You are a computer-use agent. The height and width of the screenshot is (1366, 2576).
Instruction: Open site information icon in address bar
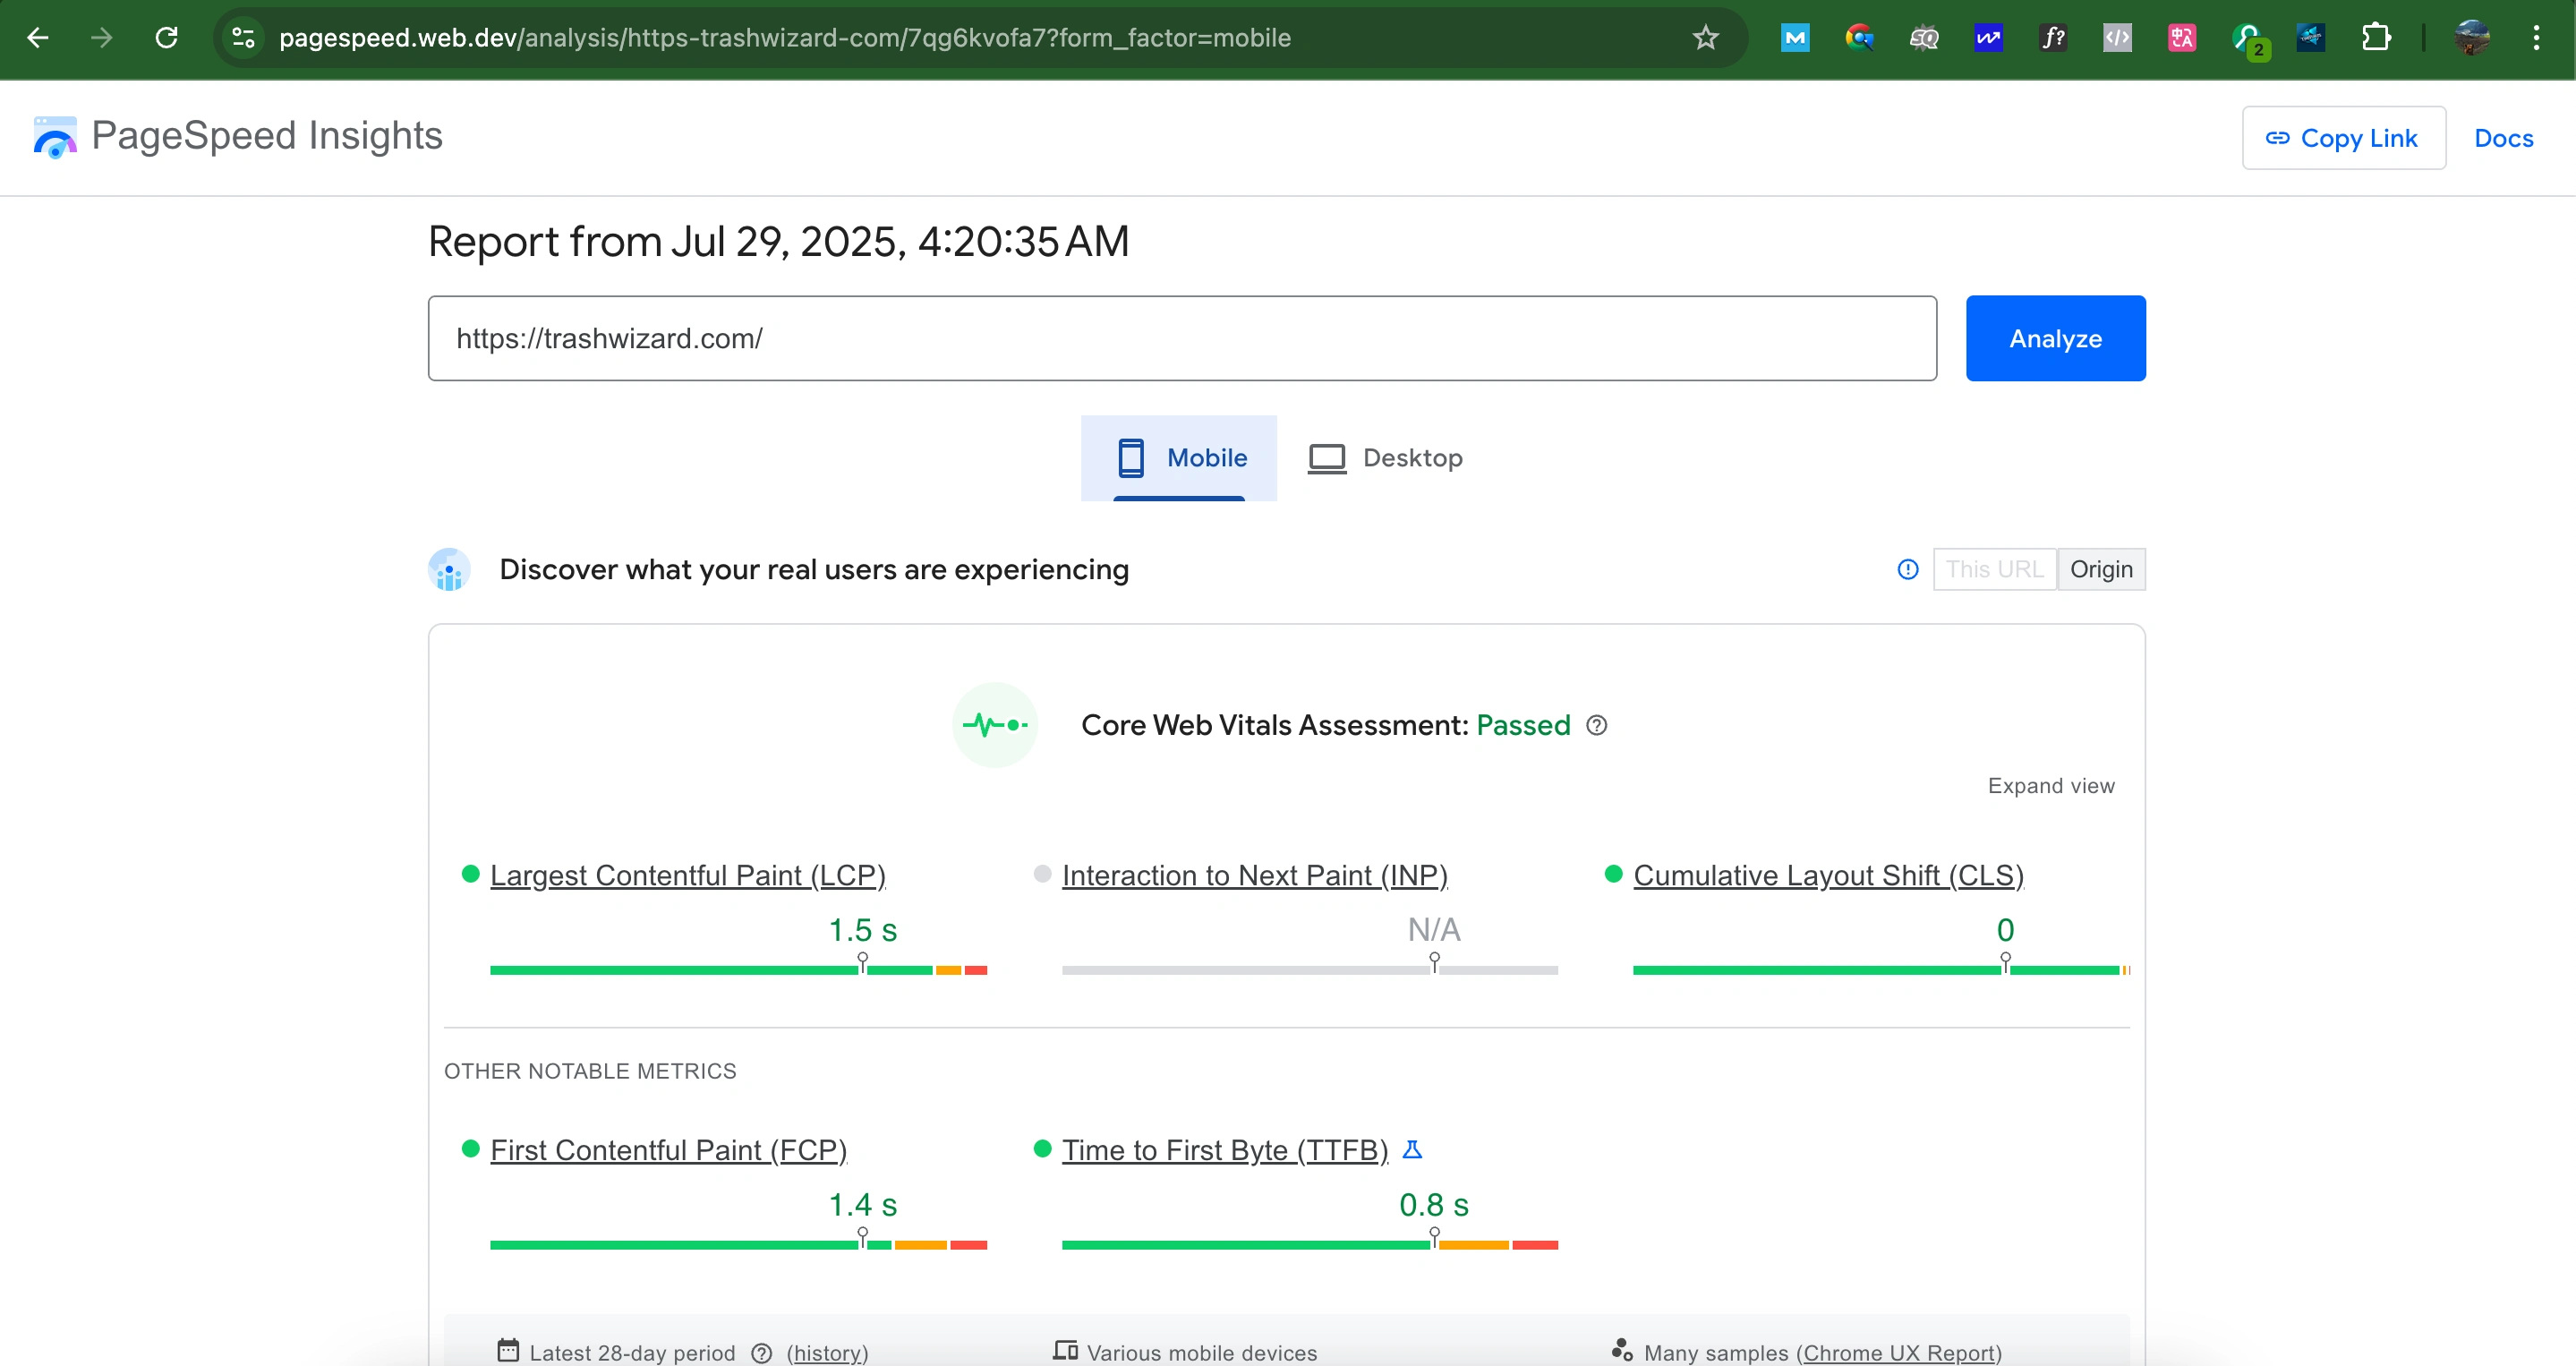(243, 38)
